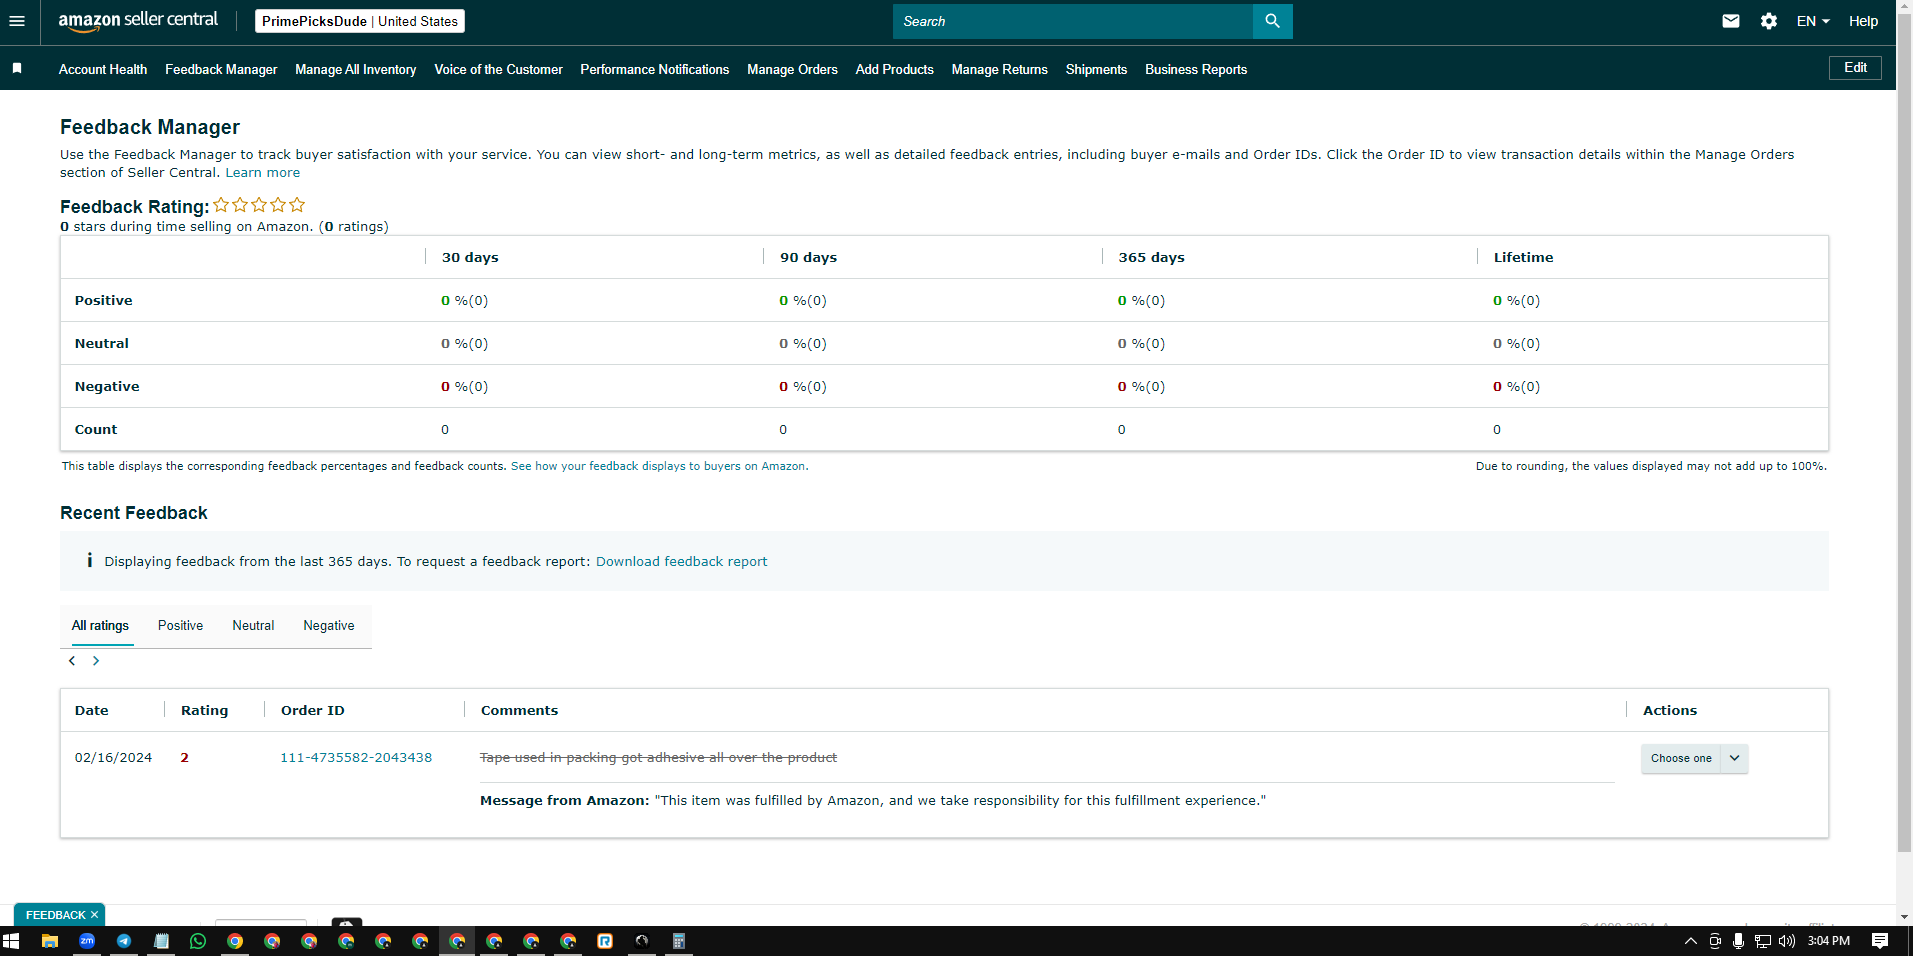
Task: Click the magnifier search button
Action: 1272,21
